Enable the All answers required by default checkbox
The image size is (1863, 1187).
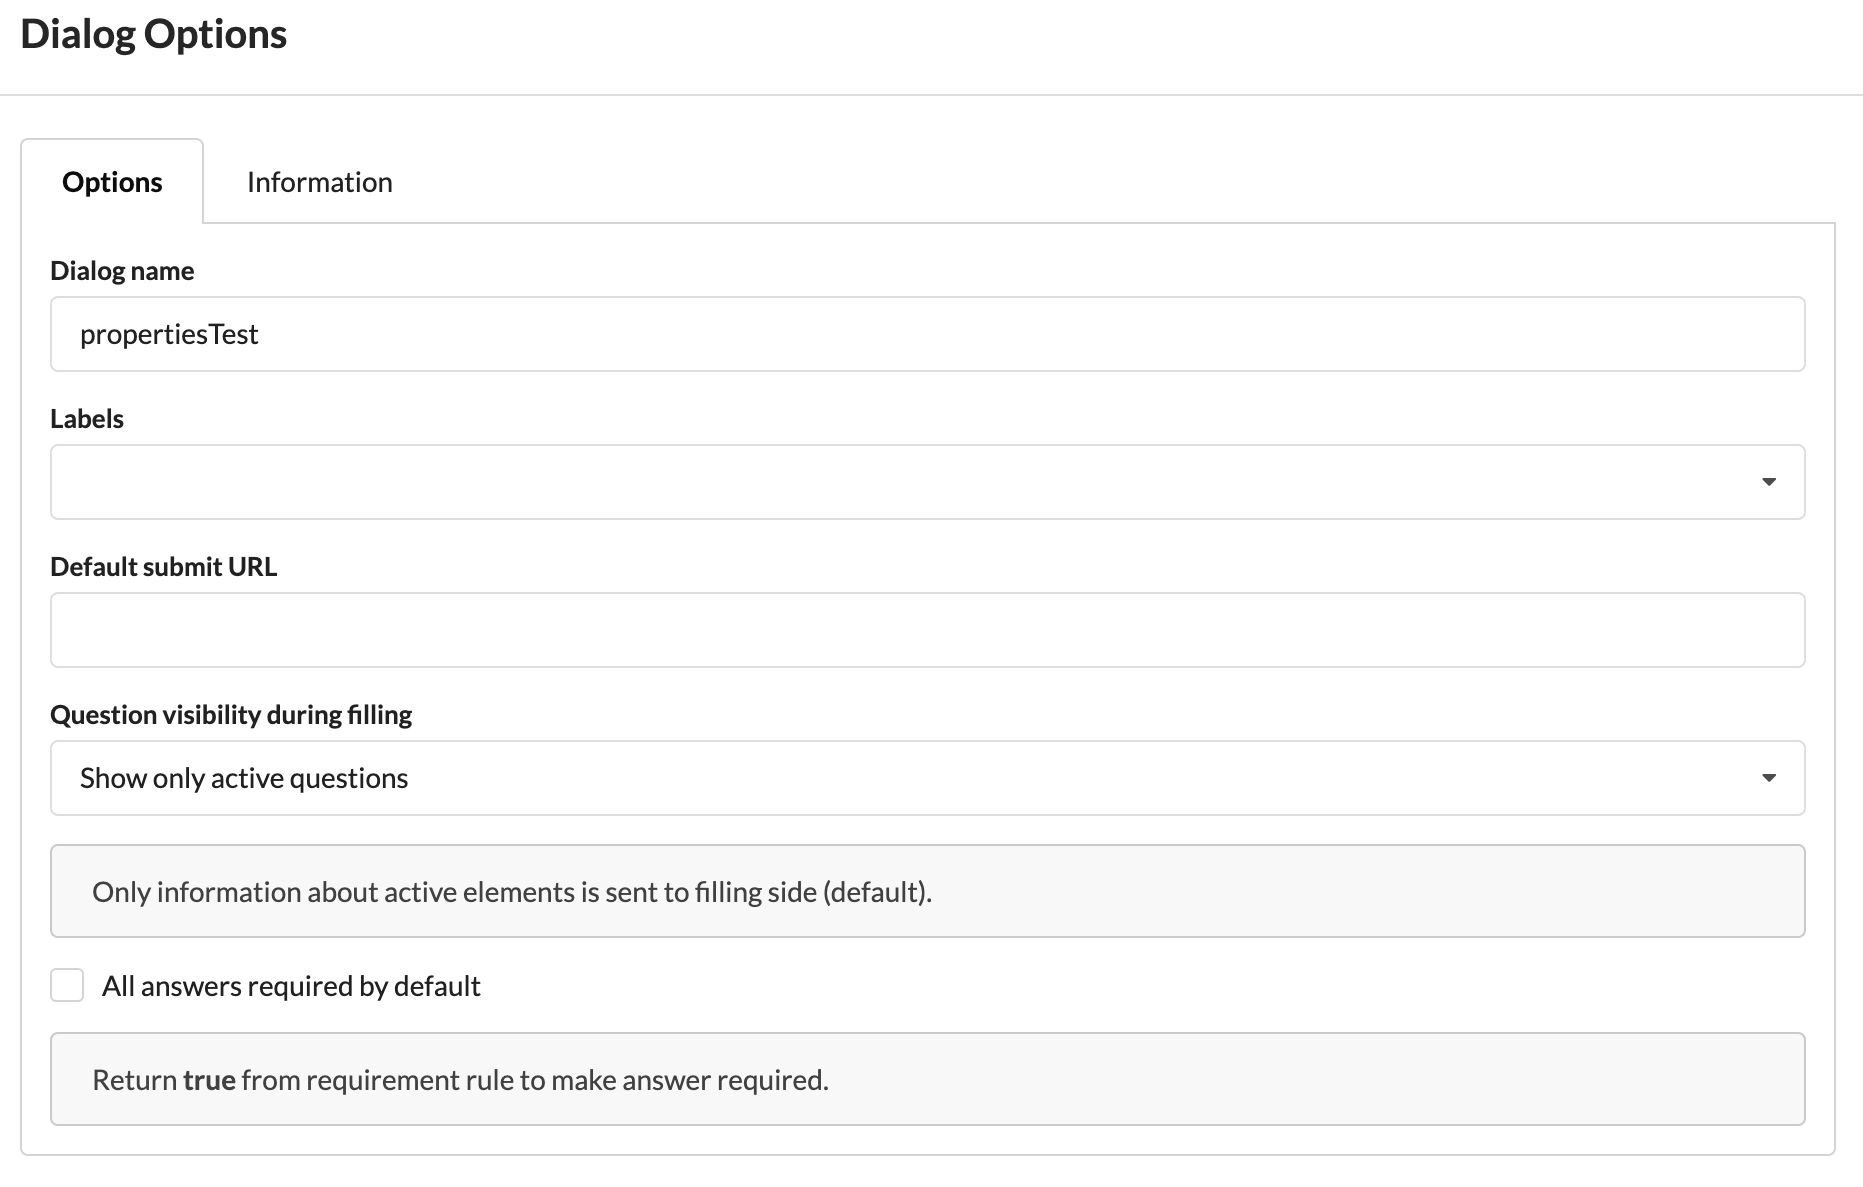point(66,985)
